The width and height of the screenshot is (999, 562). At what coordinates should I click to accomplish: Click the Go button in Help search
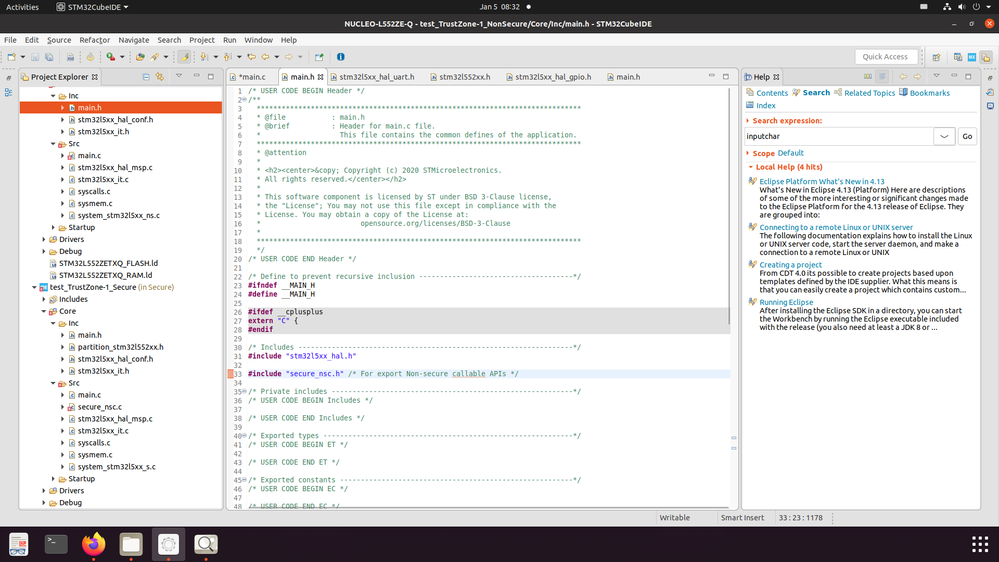(x=967, y=136)
